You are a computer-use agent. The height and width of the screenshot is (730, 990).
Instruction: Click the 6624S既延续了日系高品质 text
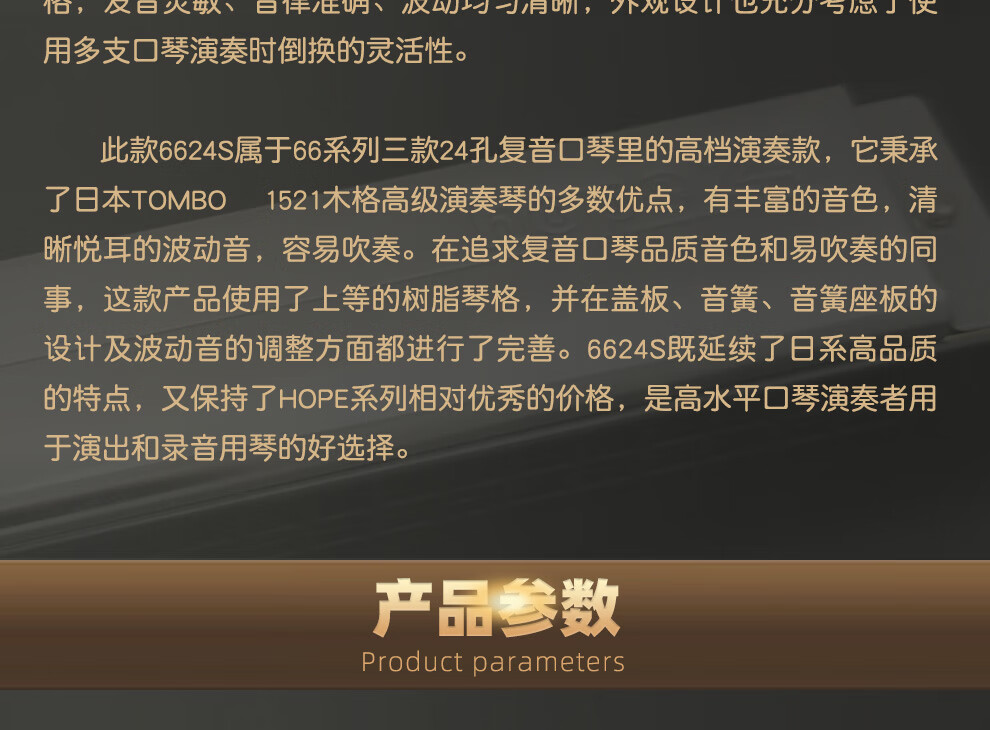point(761,349)
